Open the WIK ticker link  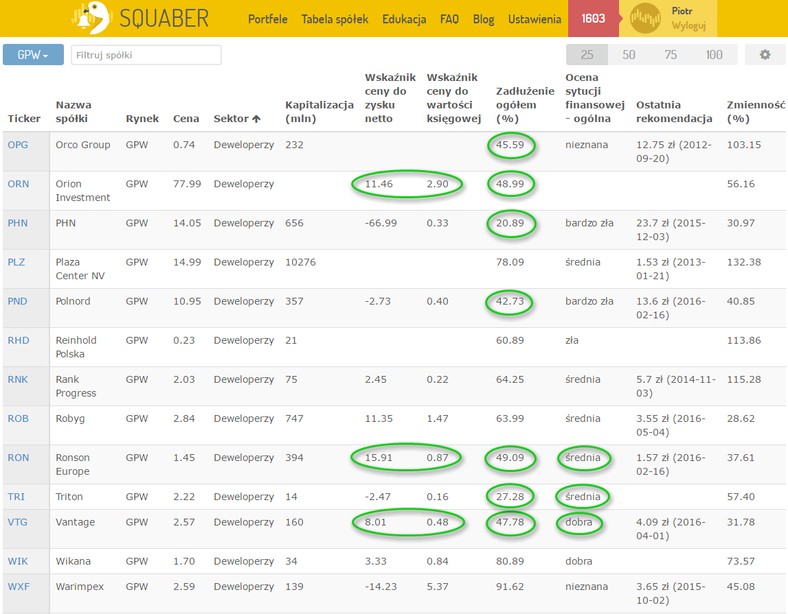click(18, 561)
